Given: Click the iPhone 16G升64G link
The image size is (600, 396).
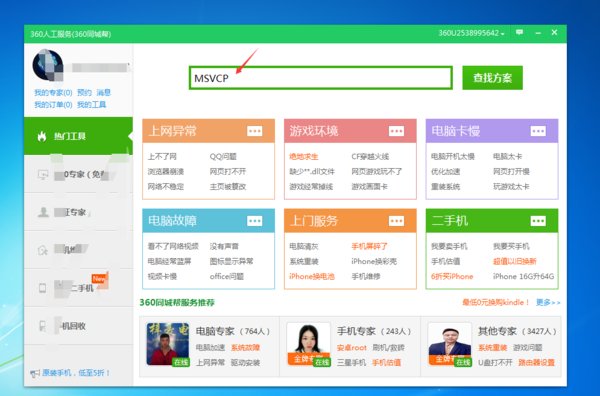Looking at the screenshot, I should tap(523, 277).
